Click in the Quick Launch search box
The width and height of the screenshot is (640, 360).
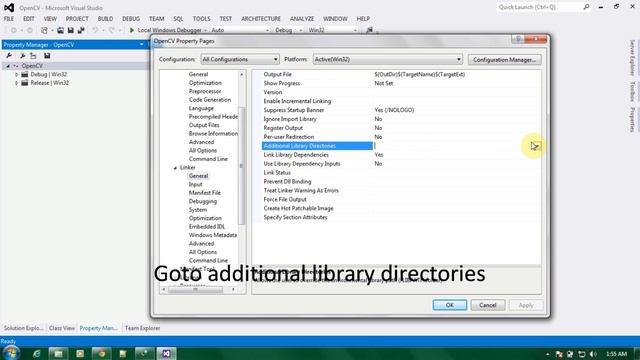(539, 7)
